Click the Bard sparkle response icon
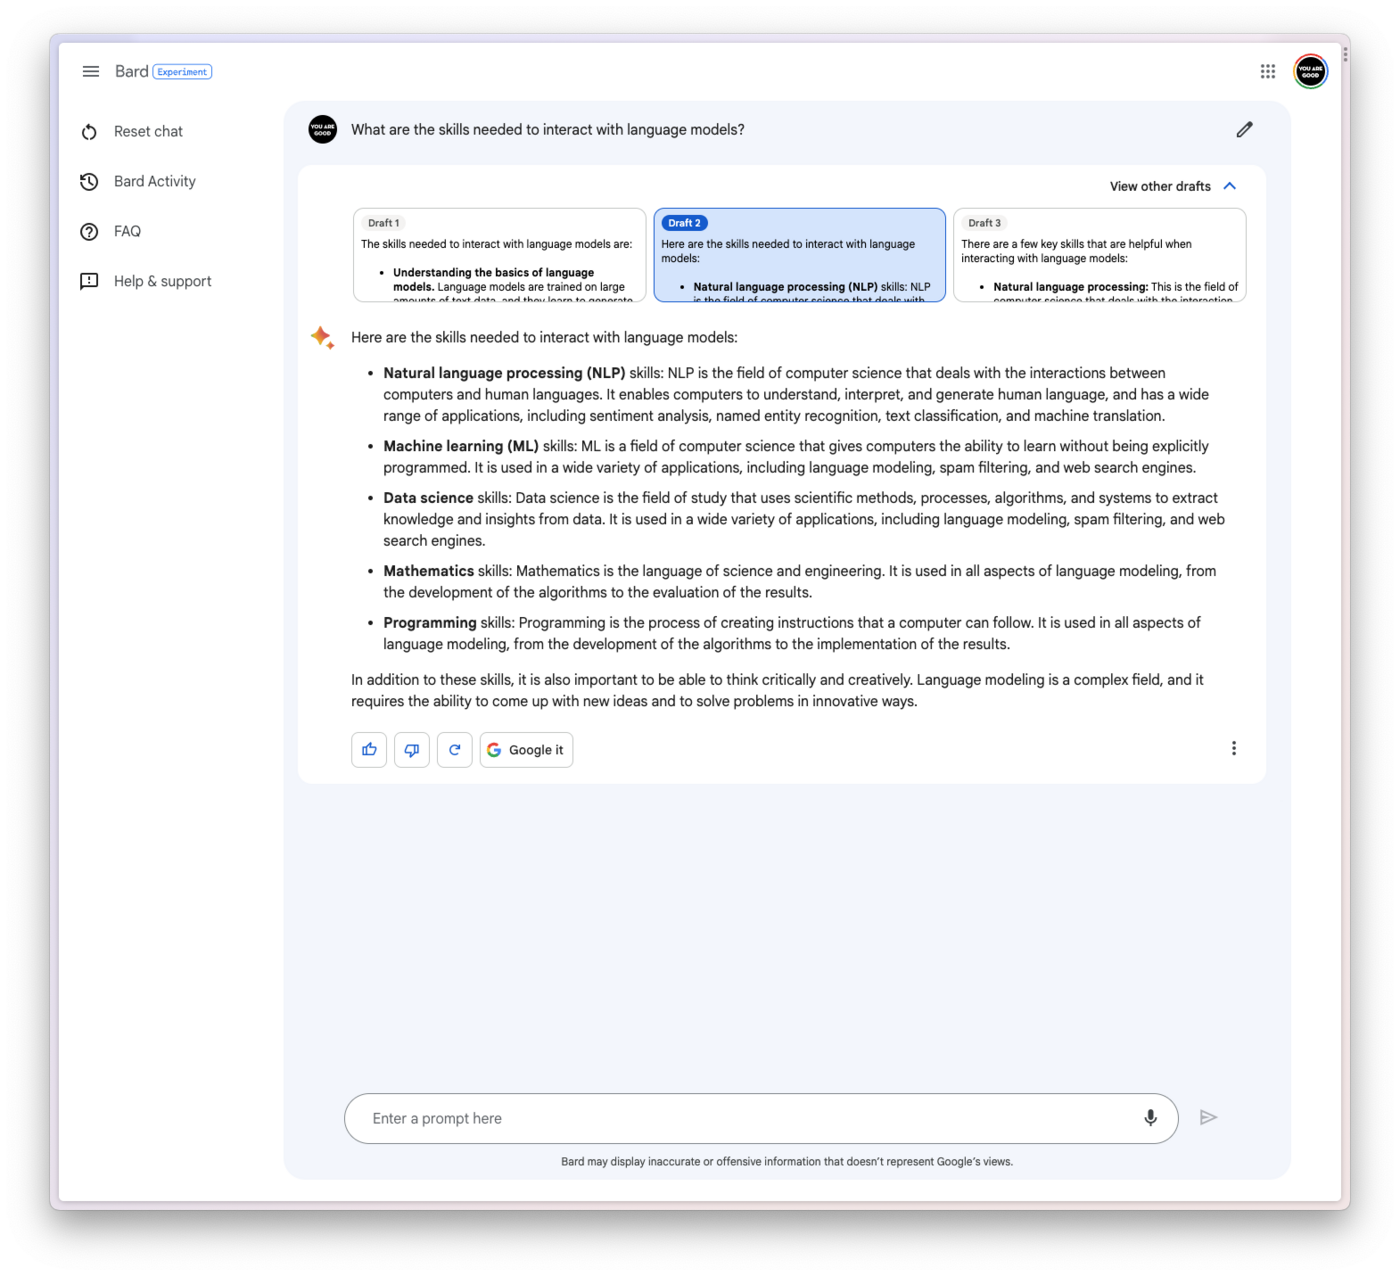 click(322, 338)
